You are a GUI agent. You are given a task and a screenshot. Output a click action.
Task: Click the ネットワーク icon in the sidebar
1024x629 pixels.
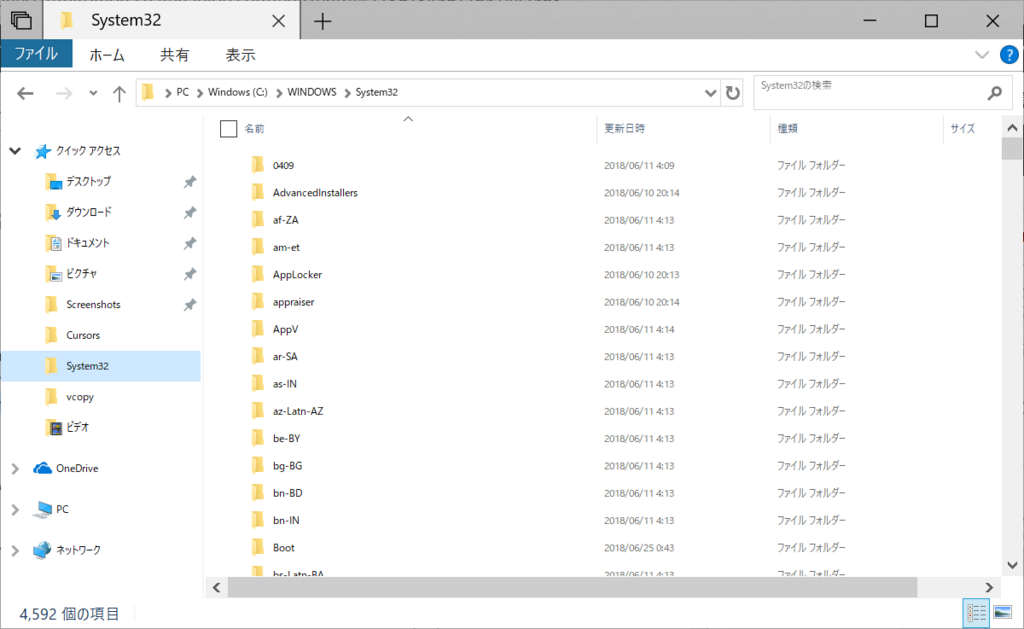(42, 550)
